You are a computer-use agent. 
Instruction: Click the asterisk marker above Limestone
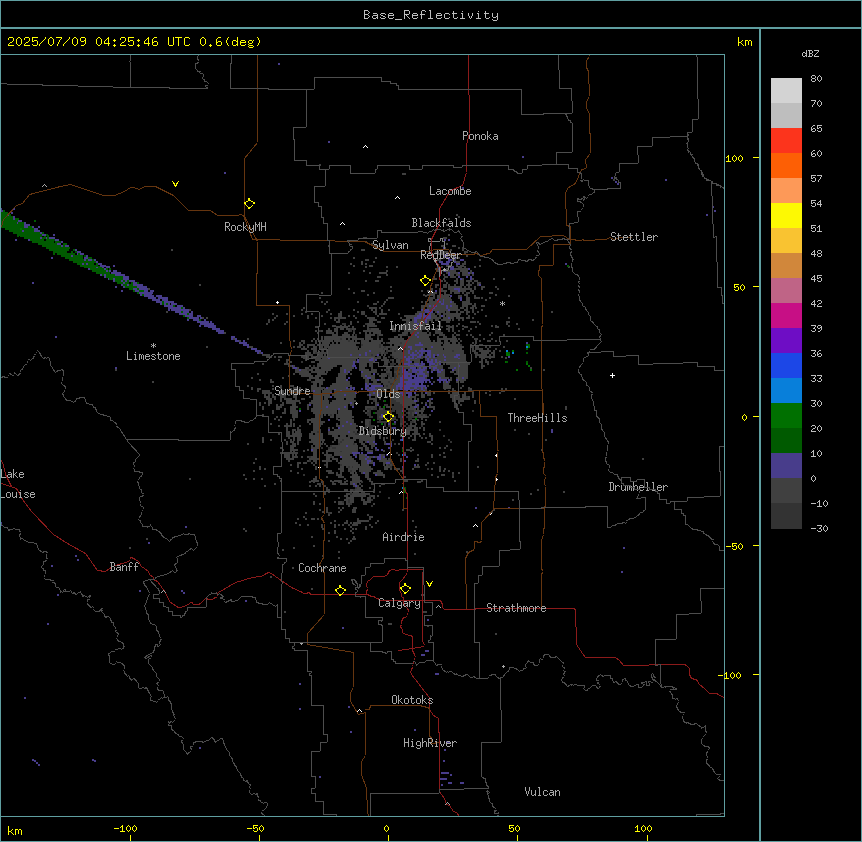click(153, 346)
